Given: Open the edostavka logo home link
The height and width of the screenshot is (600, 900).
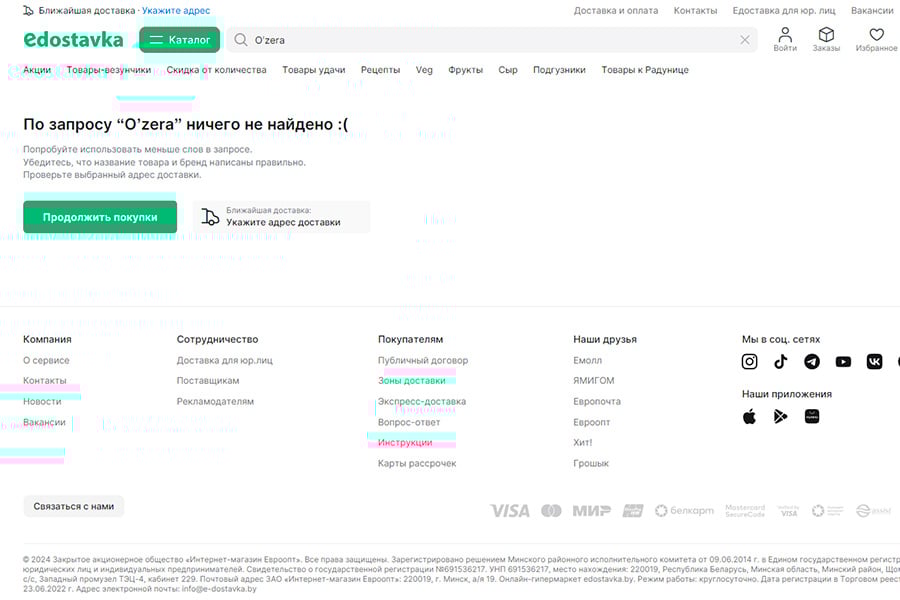Looking at the screenshot, I should [73, 40].
